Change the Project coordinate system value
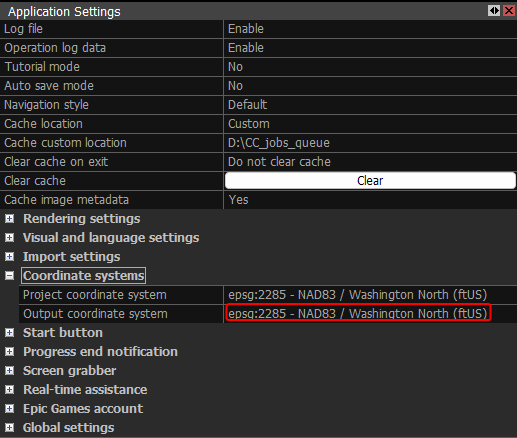This screenshot has height=438, width=517. click(370, 295)
